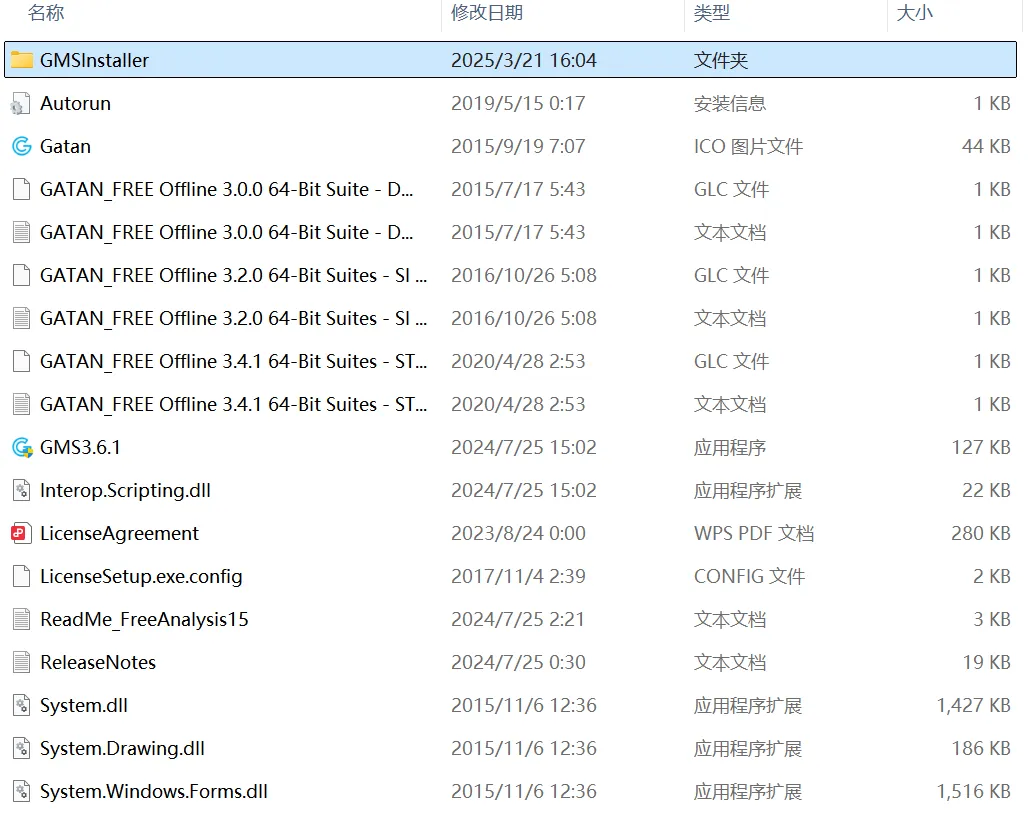The width and height of the screenshot is (1033, 824).
Task: Select the System.Windows.Forms.dll file name
Action: (x=154, y=791)
